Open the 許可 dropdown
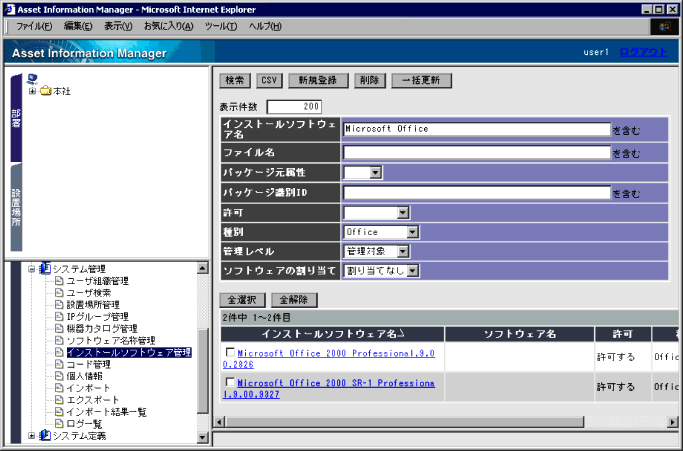683x451 pixels. pos(403,213)
